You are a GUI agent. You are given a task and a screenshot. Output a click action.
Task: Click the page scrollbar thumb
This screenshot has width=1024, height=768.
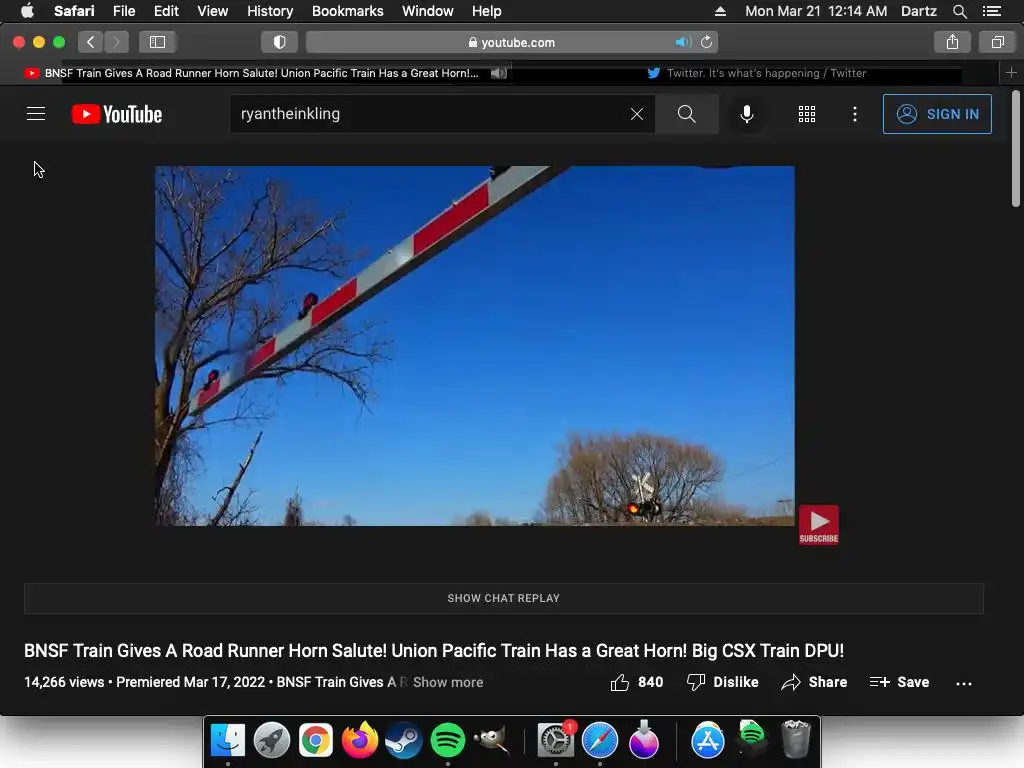(1016, 149)
